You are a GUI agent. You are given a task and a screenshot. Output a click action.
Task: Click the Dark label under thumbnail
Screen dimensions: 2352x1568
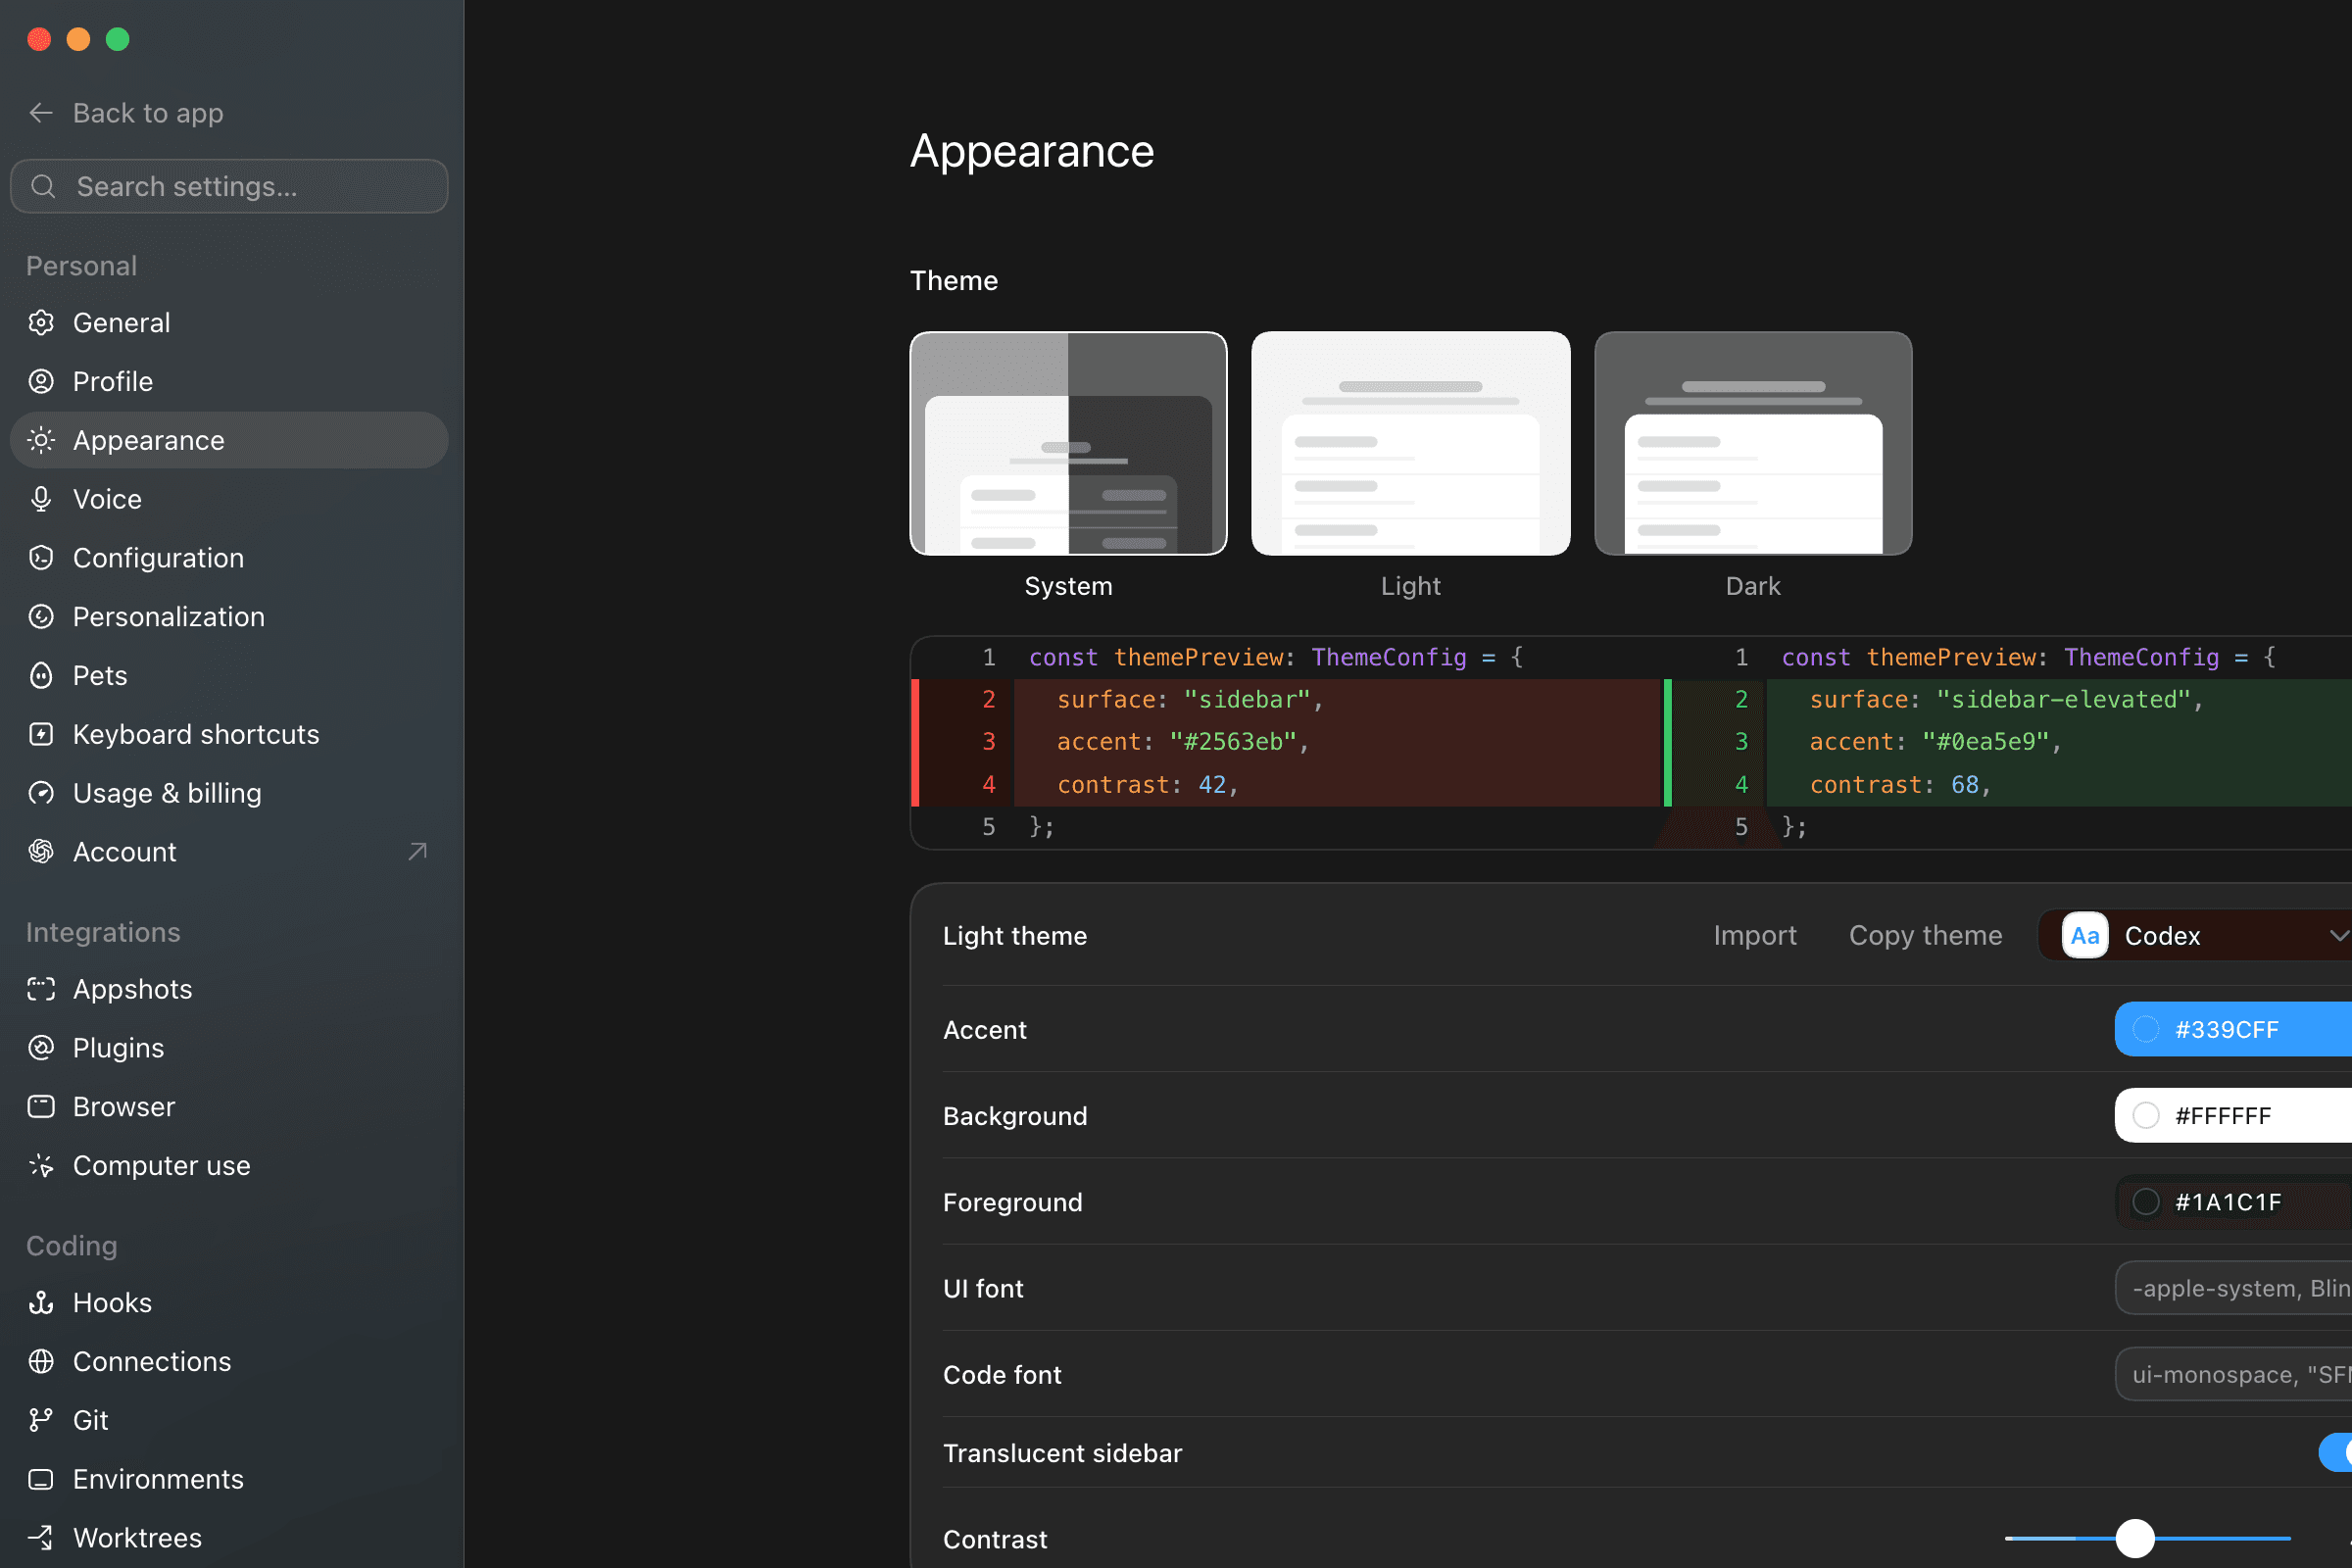(x=1753, y=586)
